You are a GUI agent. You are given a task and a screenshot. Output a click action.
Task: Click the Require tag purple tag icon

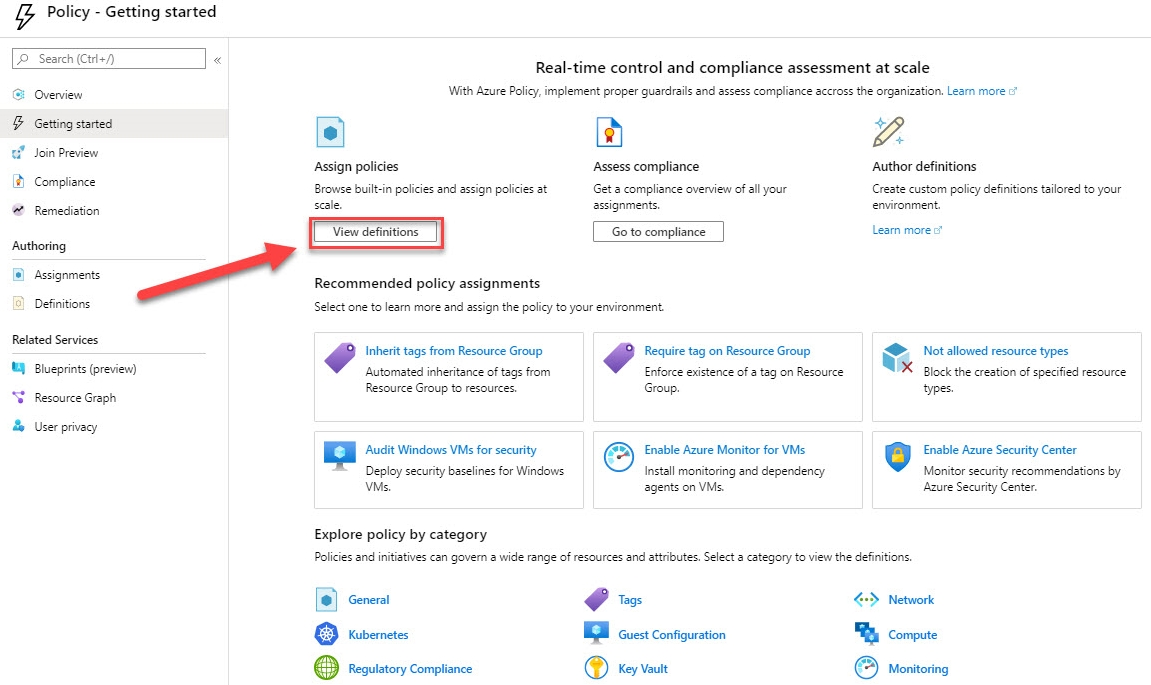(619, 358)
